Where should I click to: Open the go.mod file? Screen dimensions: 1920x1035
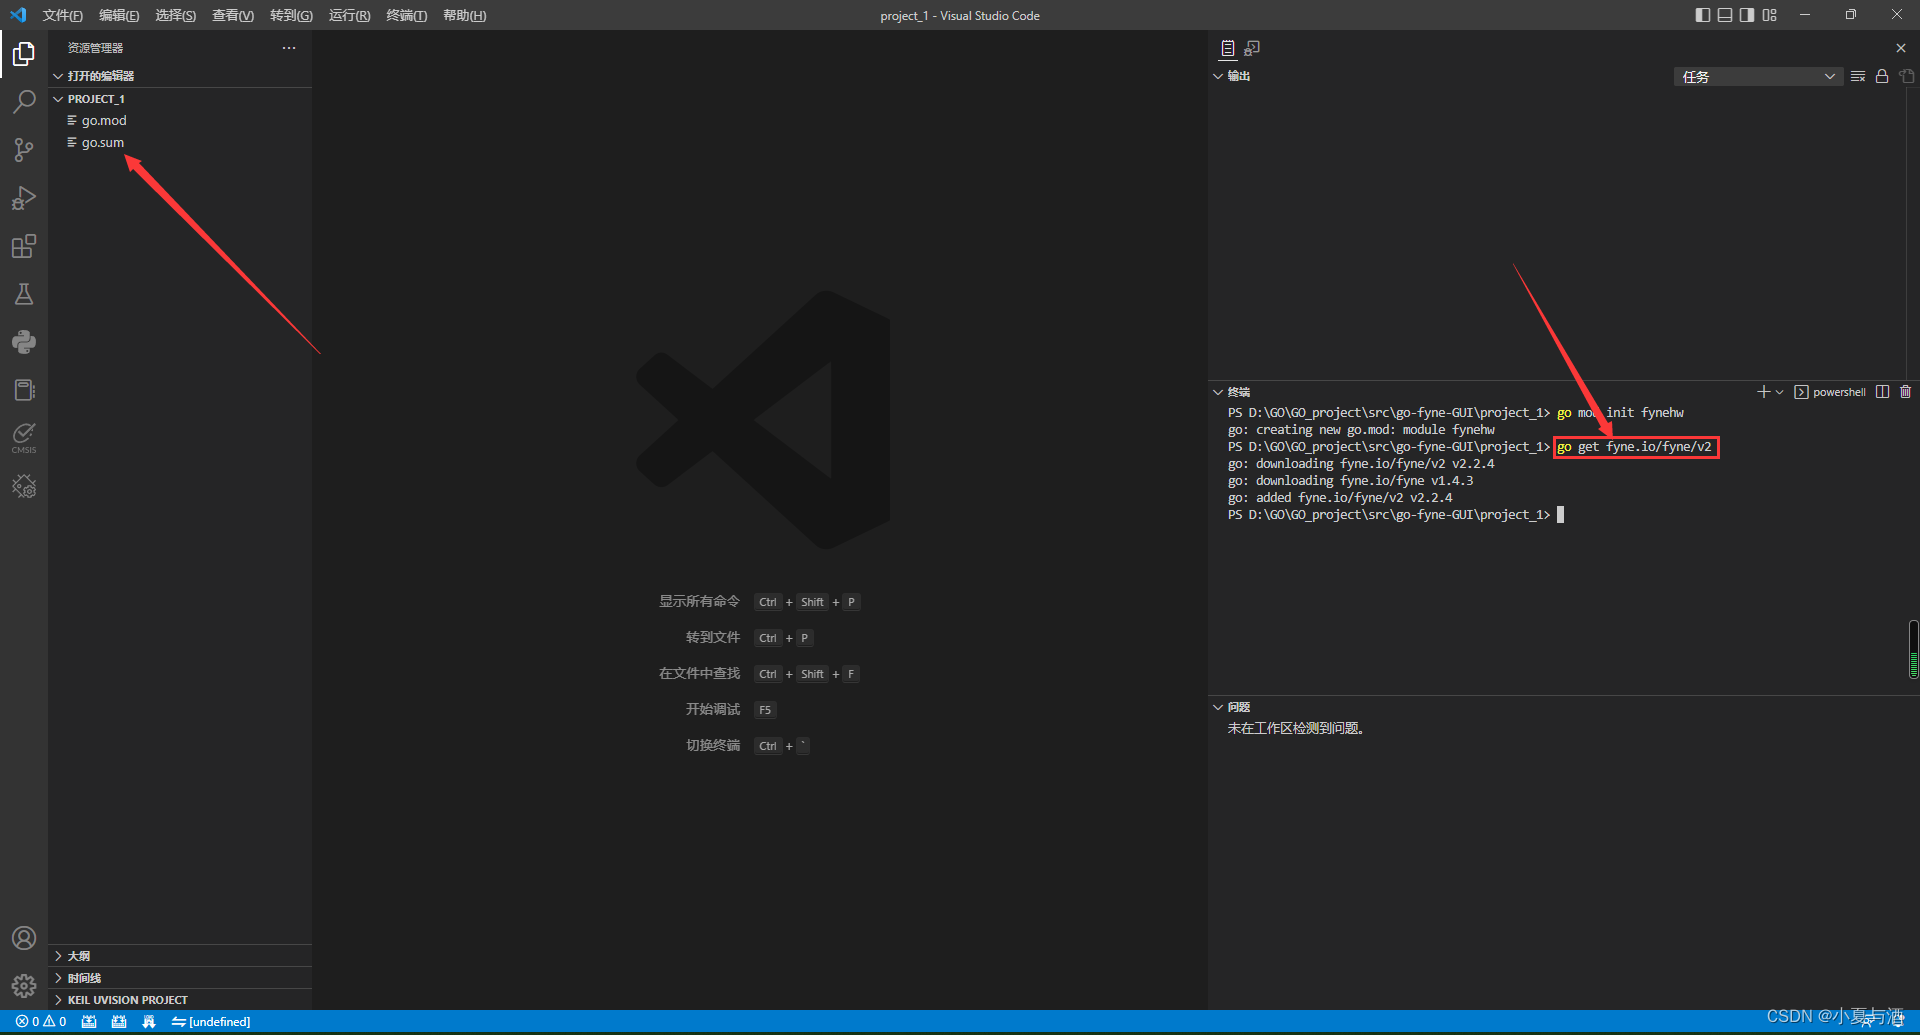pos(180,120)
